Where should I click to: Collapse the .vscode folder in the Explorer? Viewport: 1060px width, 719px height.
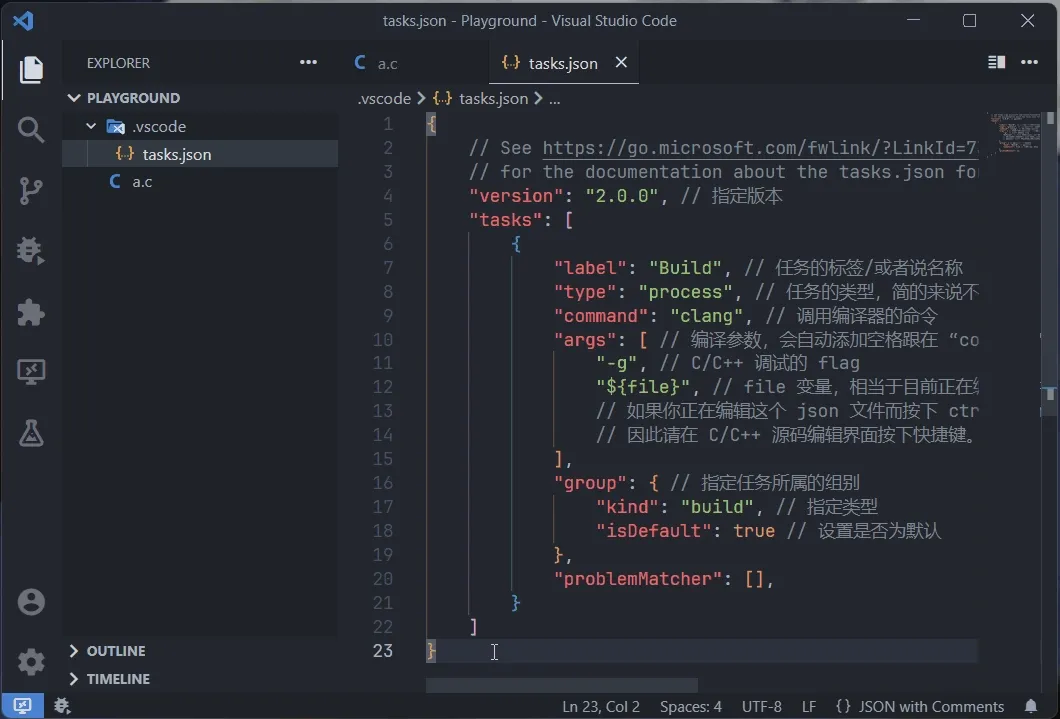pos(90,126)
